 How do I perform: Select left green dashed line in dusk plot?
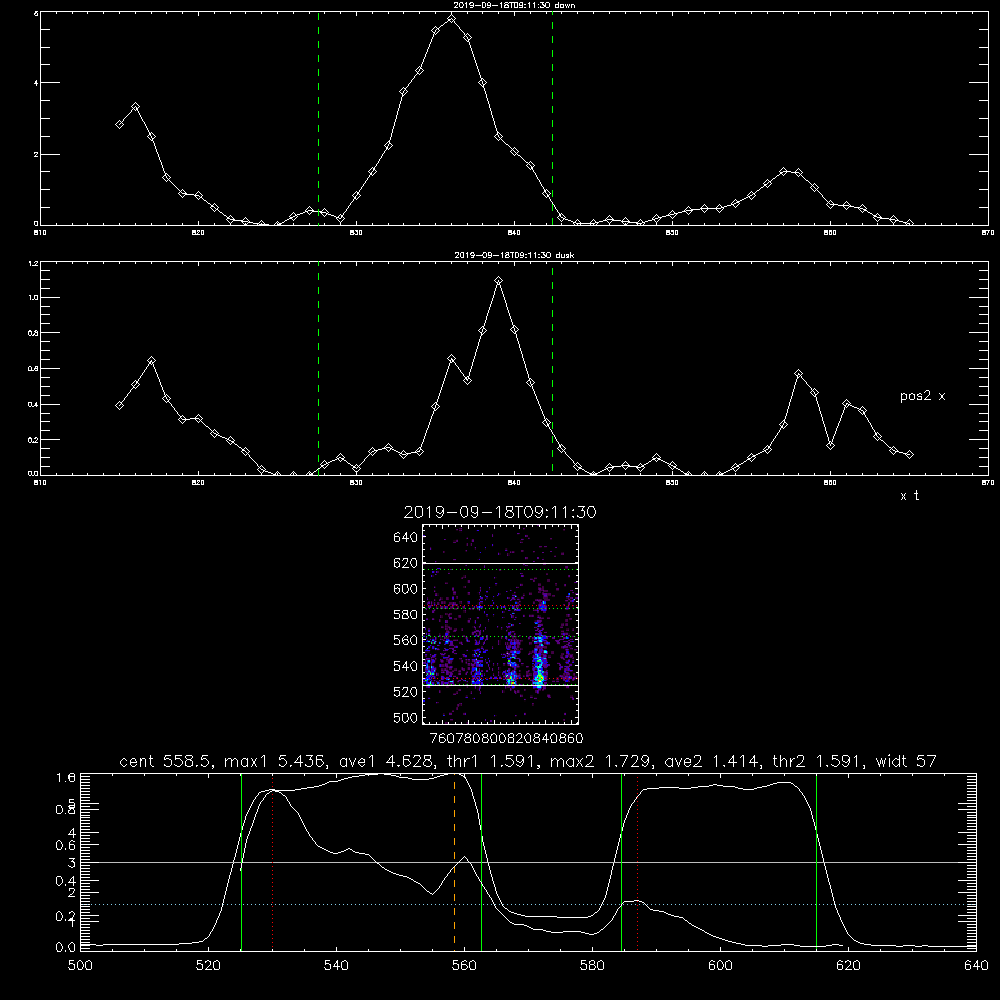318,369
